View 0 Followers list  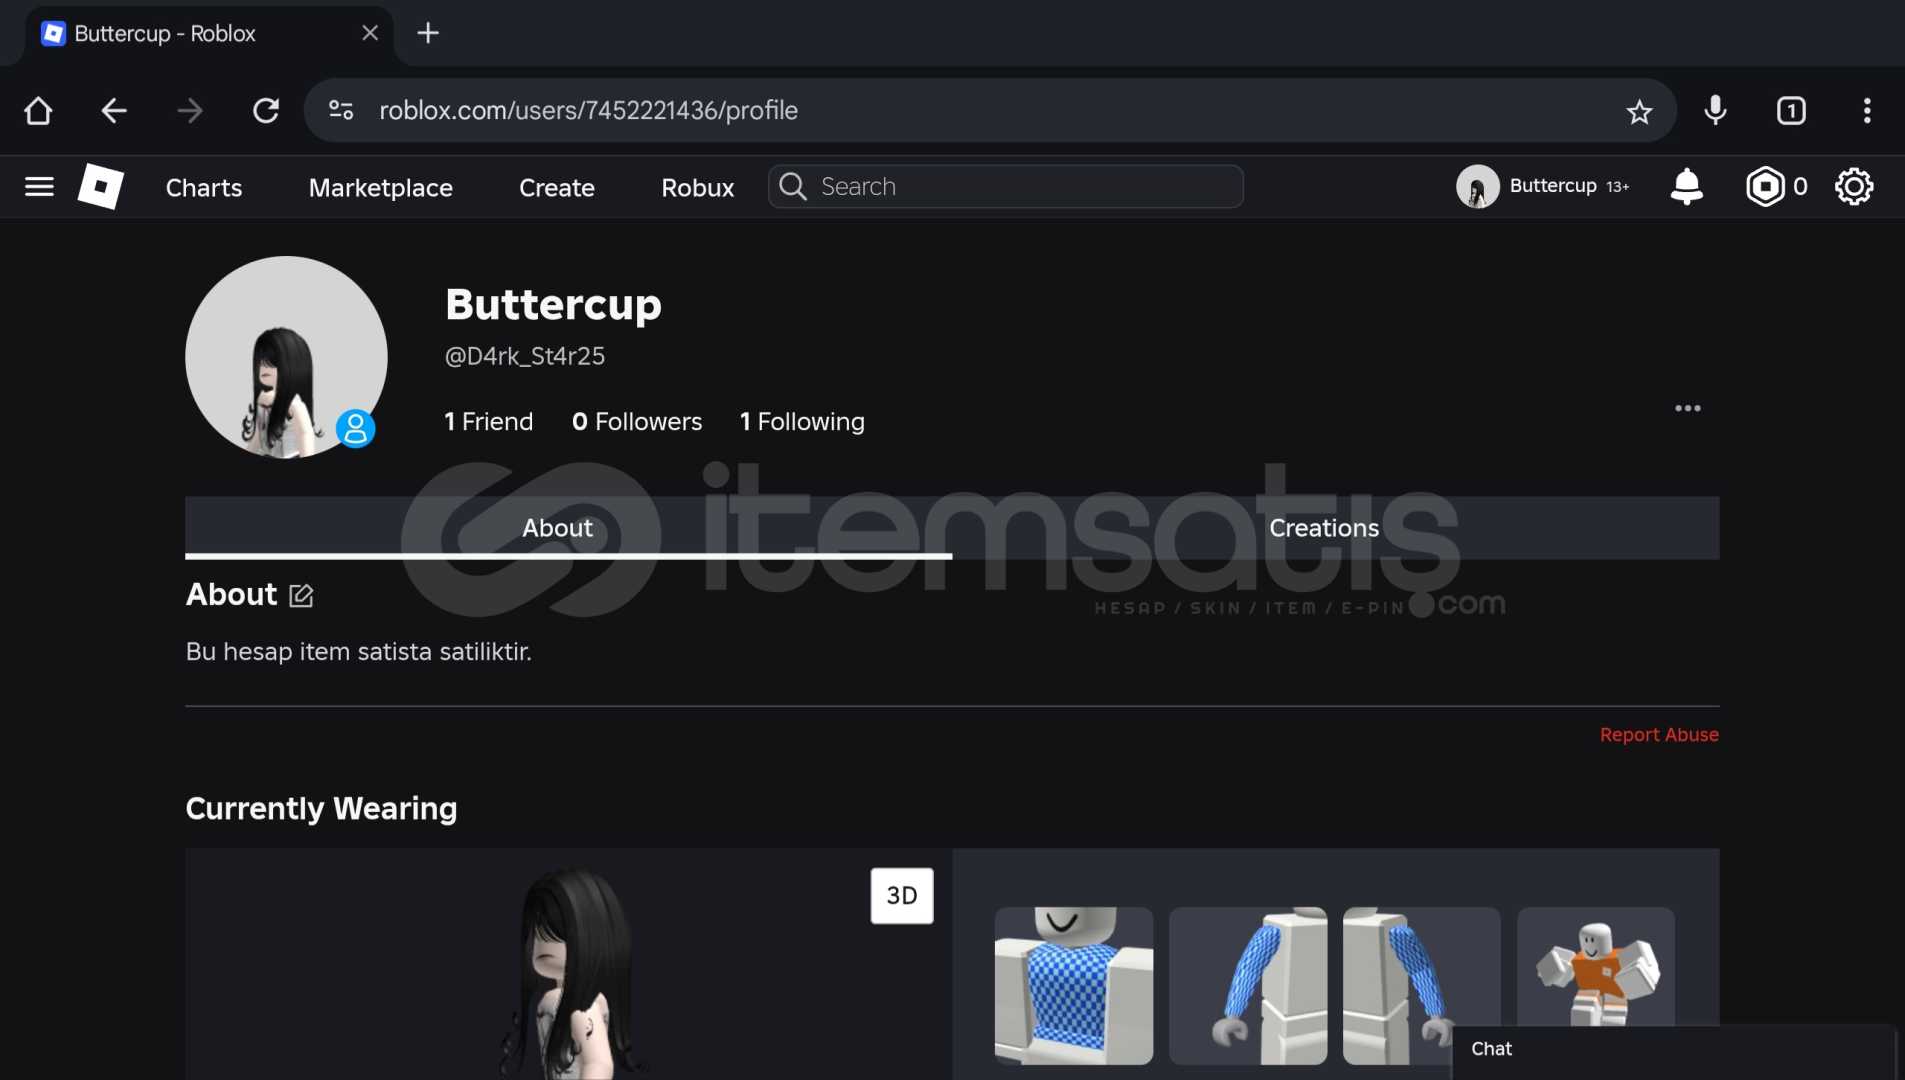click(637, 422)
